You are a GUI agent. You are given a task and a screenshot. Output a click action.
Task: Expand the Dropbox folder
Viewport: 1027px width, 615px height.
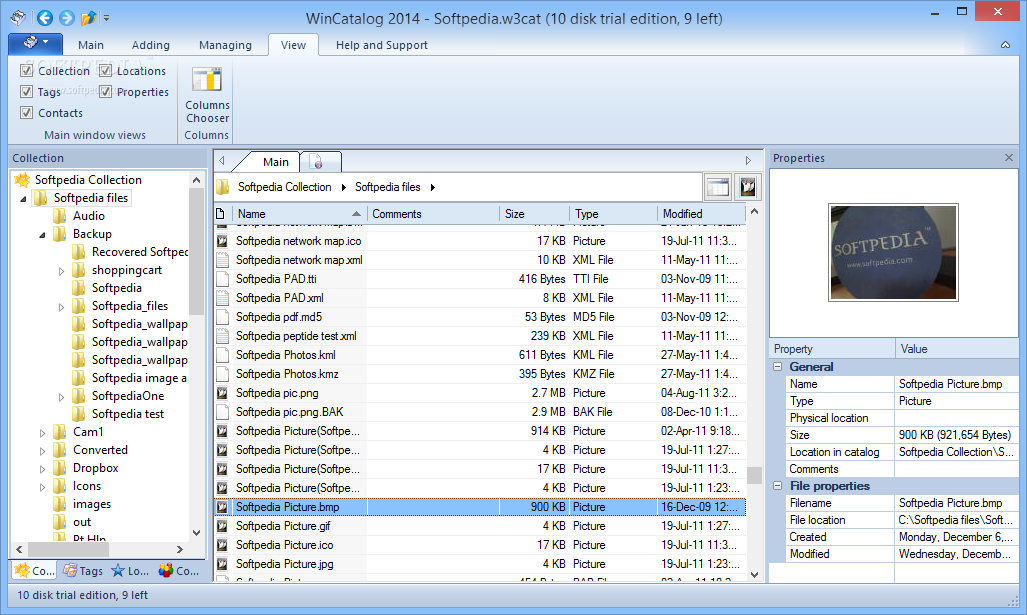pos(43,468)
